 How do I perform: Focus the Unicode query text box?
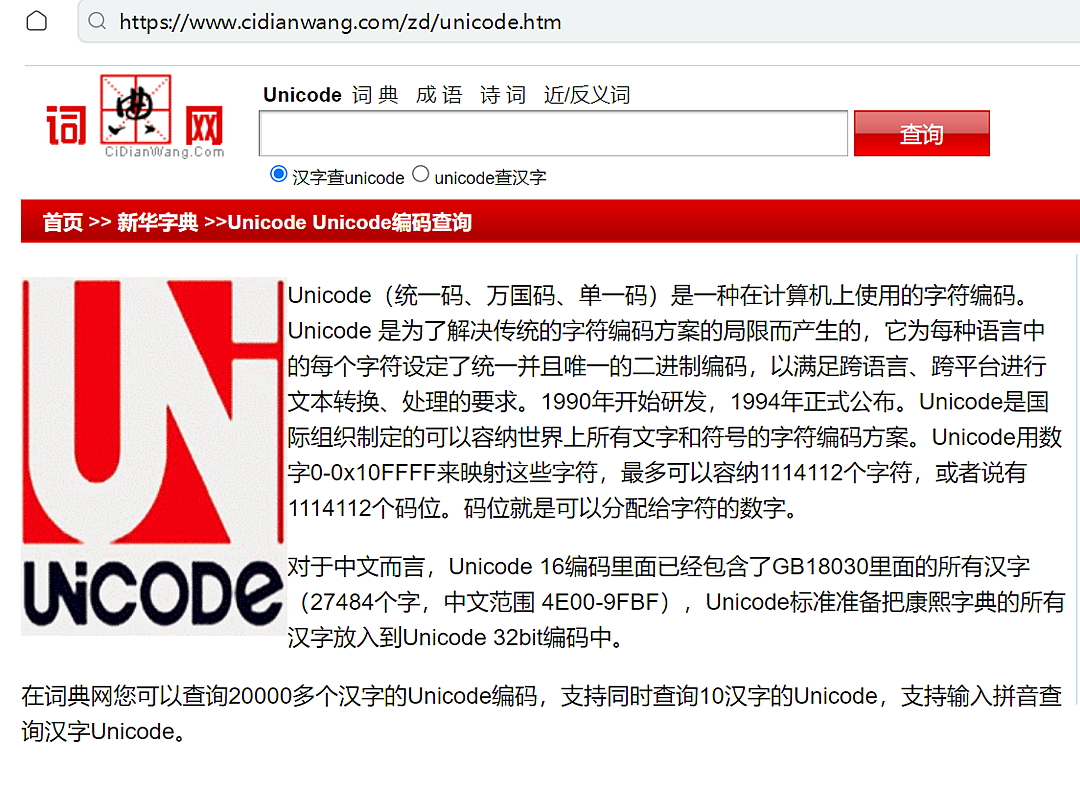tap(553, 133)
